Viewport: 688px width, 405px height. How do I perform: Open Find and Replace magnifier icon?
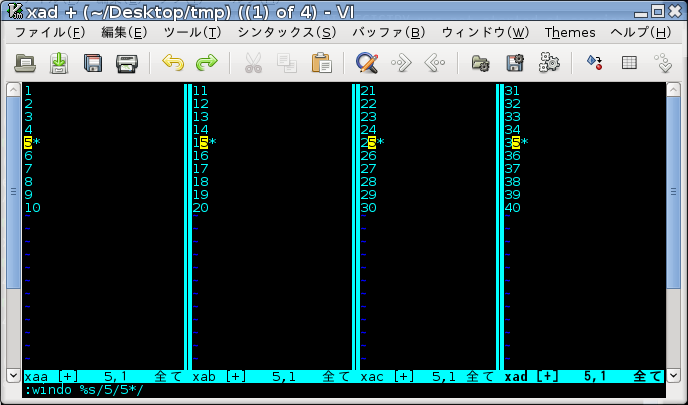tap(367, 63)
